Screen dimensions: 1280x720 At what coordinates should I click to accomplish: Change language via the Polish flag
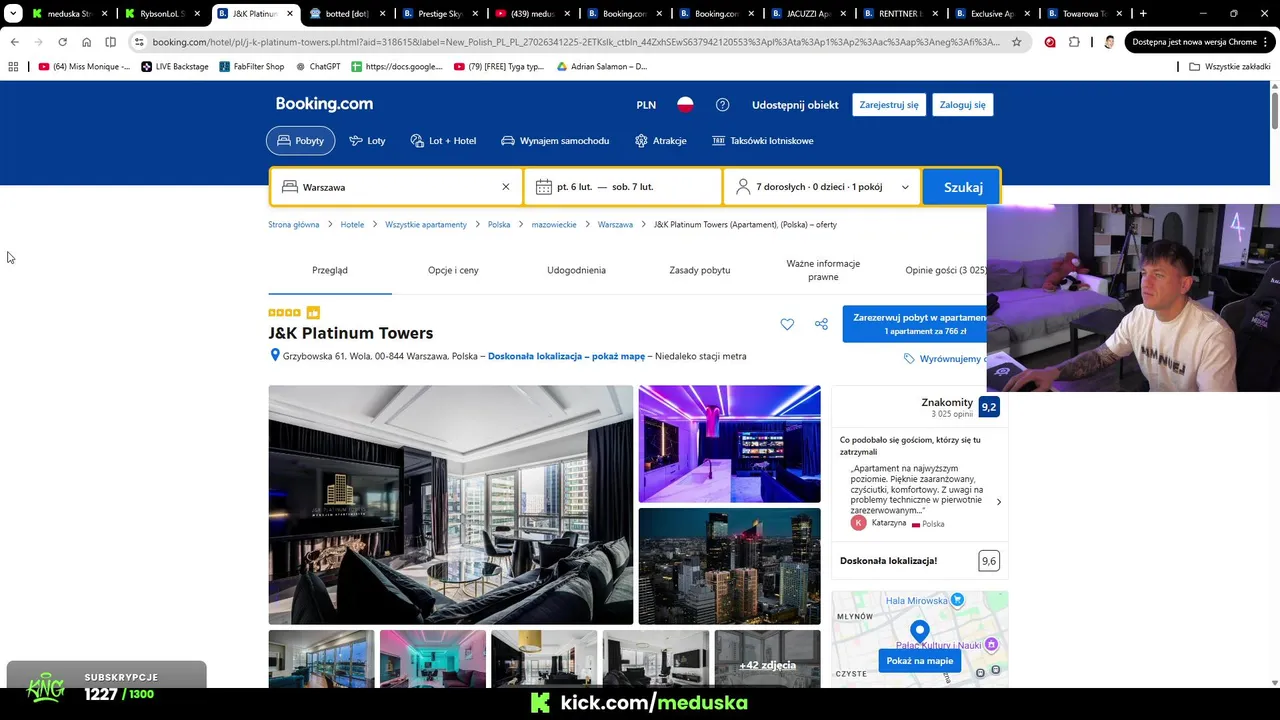tap(685, 105)
